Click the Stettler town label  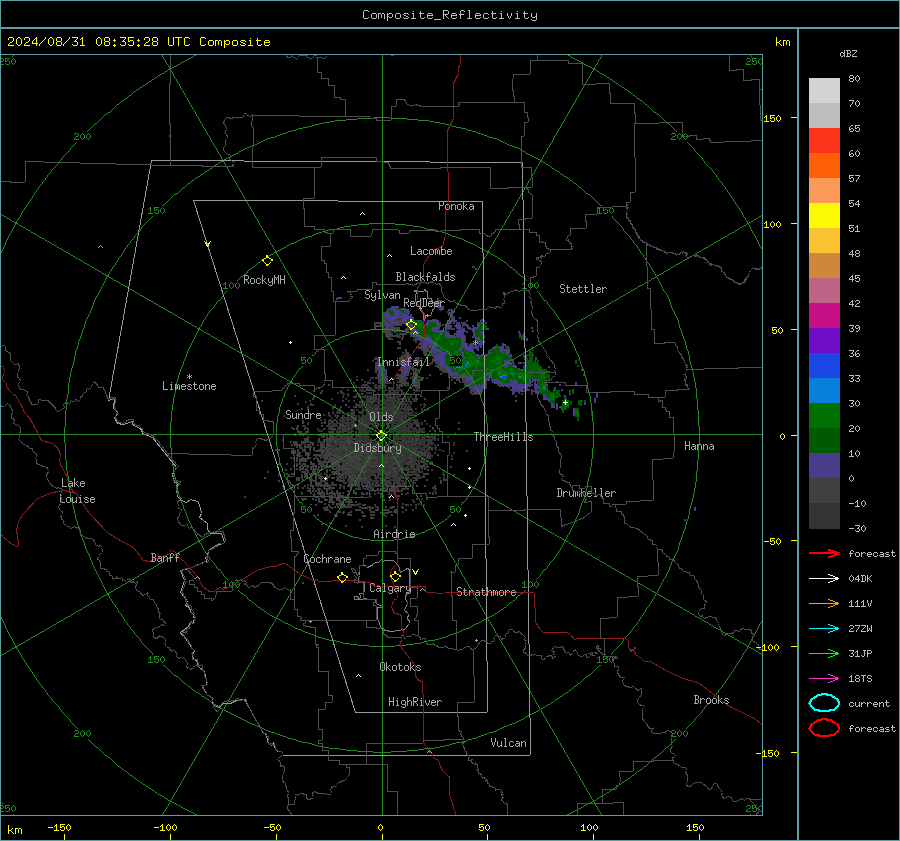click(x=583, y=289)
